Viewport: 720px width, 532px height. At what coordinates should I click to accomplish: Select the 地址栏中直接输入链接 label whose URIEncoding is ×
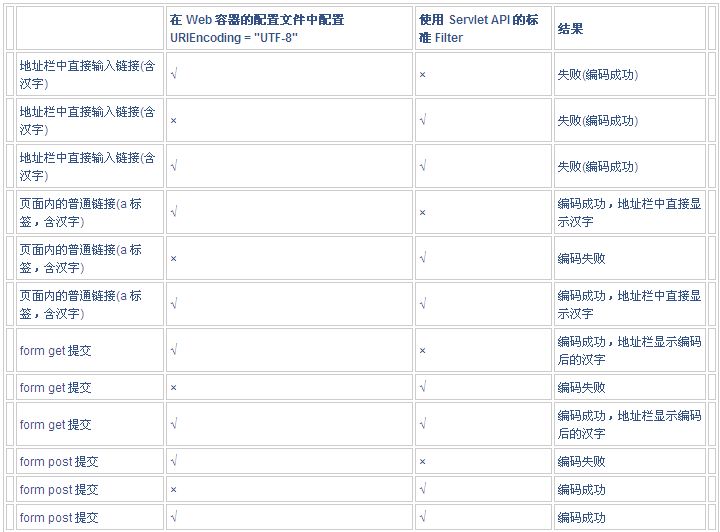[88, 120]
